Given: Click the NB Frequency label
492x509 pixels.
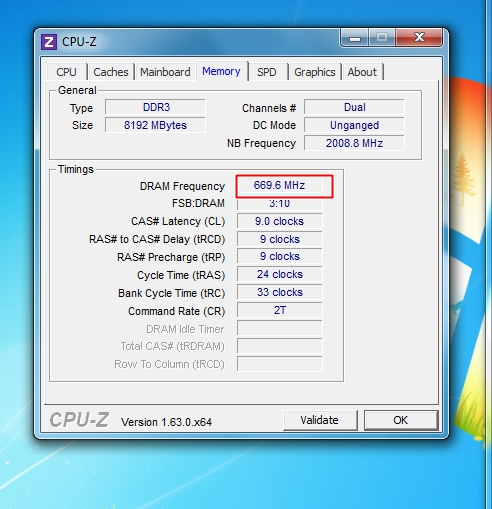Looking at the screenshot, I should [261, 143].
